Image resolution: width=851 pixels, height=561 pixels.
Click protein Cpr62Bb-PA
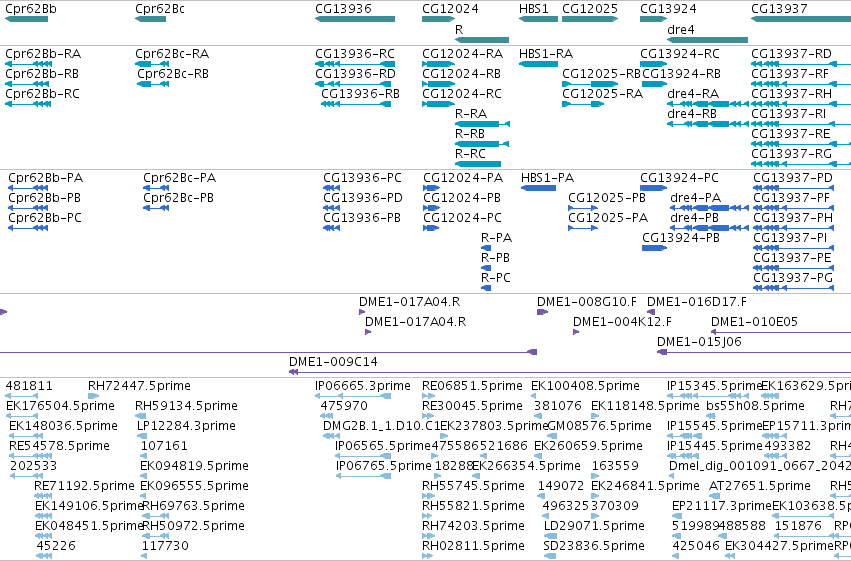(46, 178)
